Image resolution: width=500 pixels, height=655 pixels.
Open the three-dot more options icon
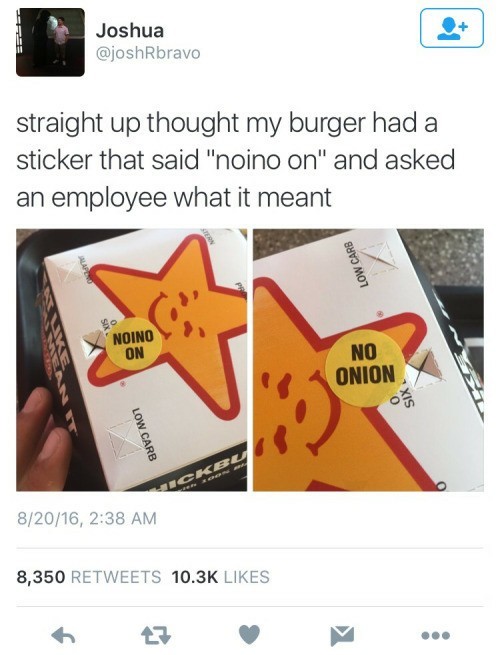435,635
